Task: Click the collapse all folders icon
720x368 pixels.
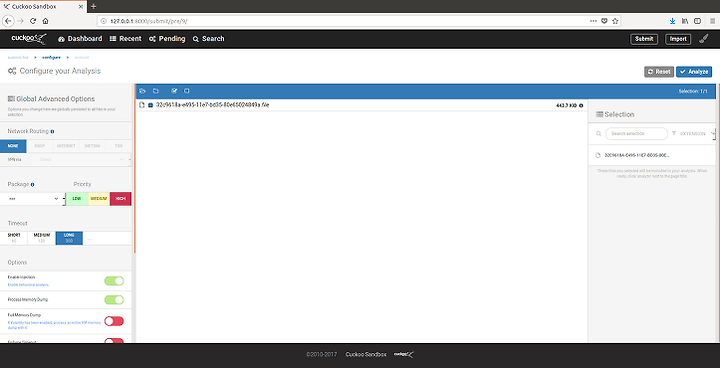Action: [x=156, y=91]
